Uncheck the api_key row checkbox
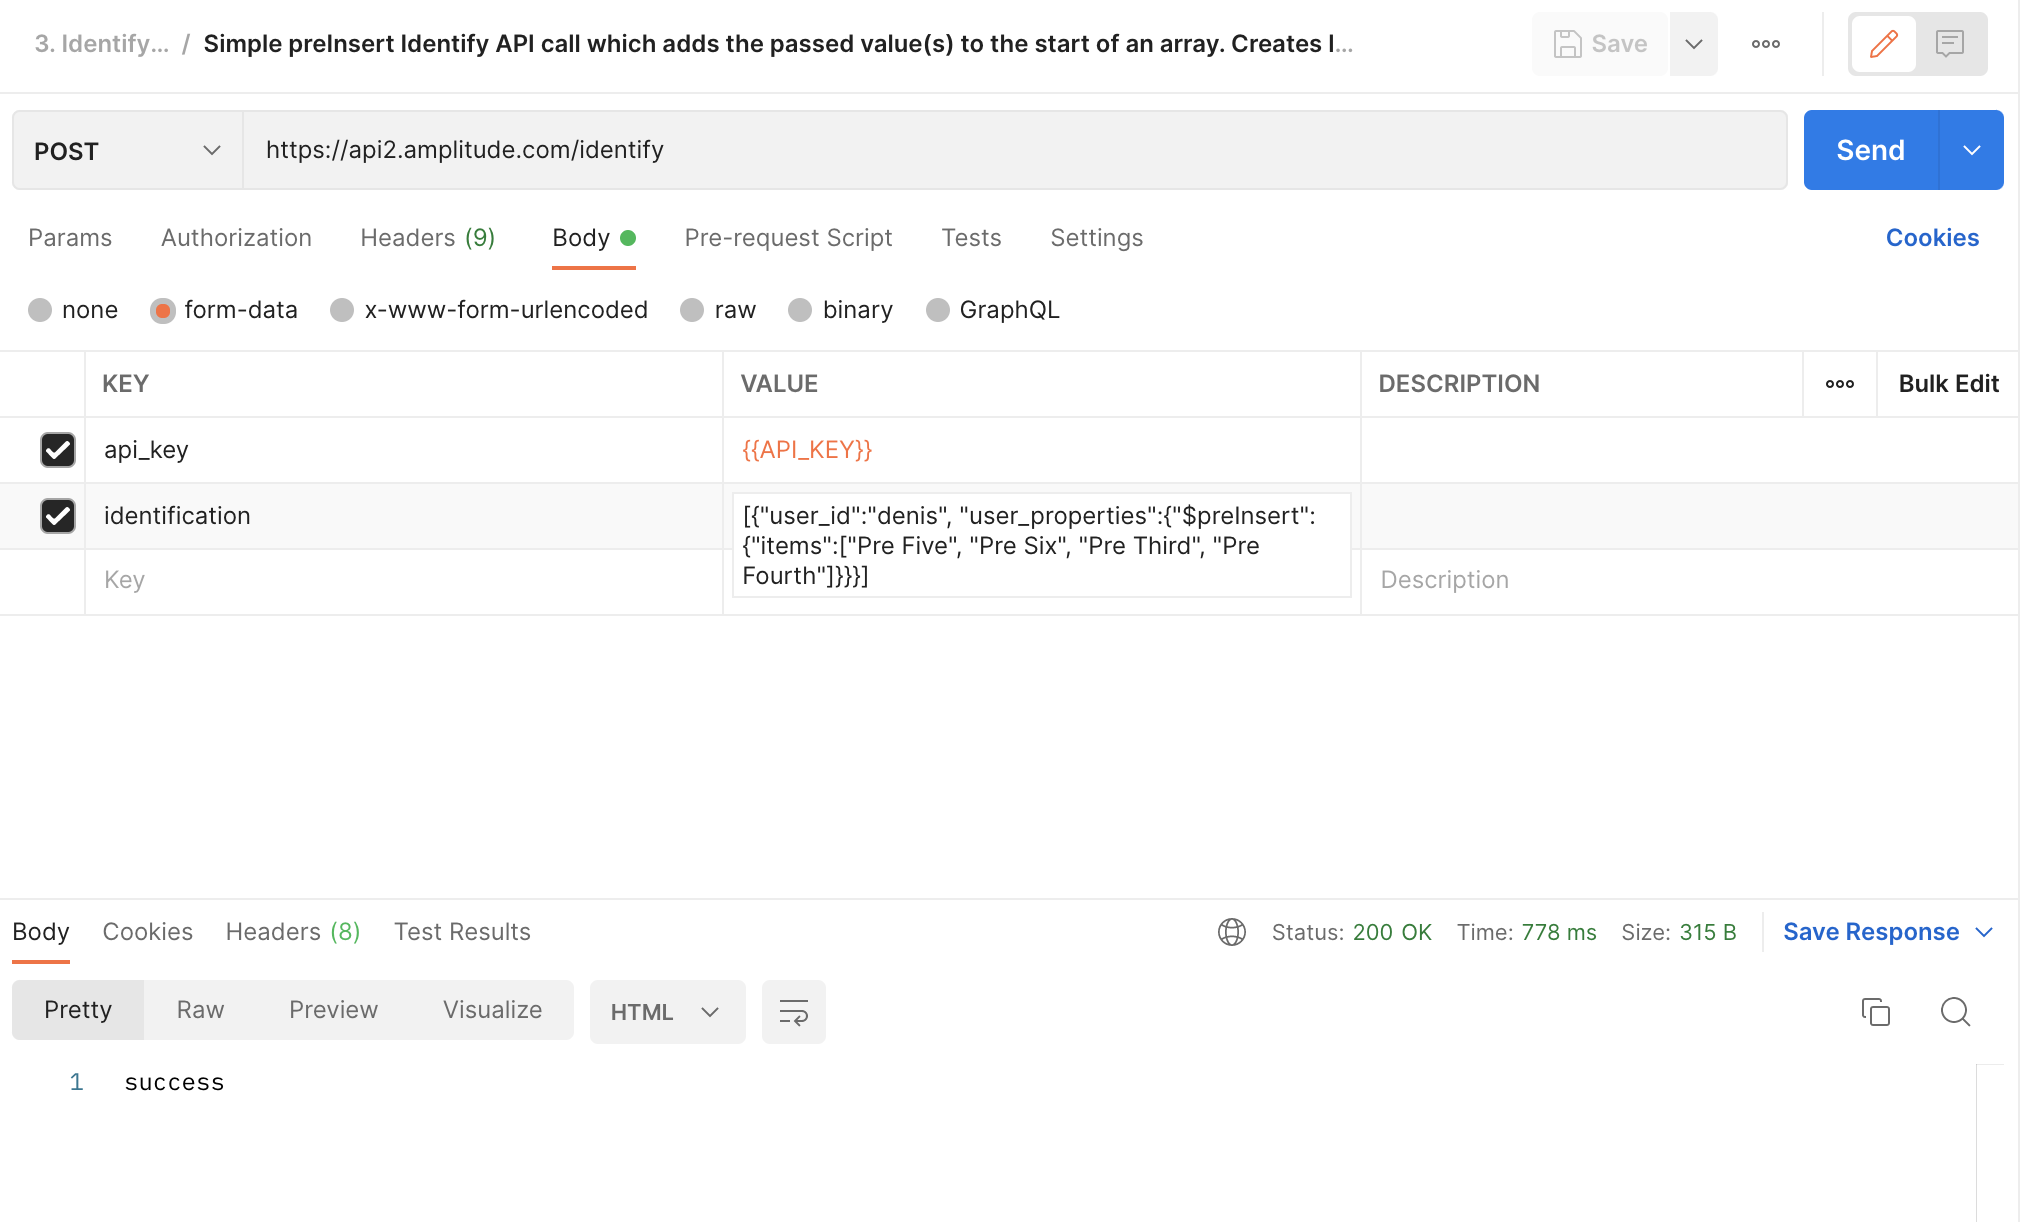2022x1222 pixels. tap(58, 450)
